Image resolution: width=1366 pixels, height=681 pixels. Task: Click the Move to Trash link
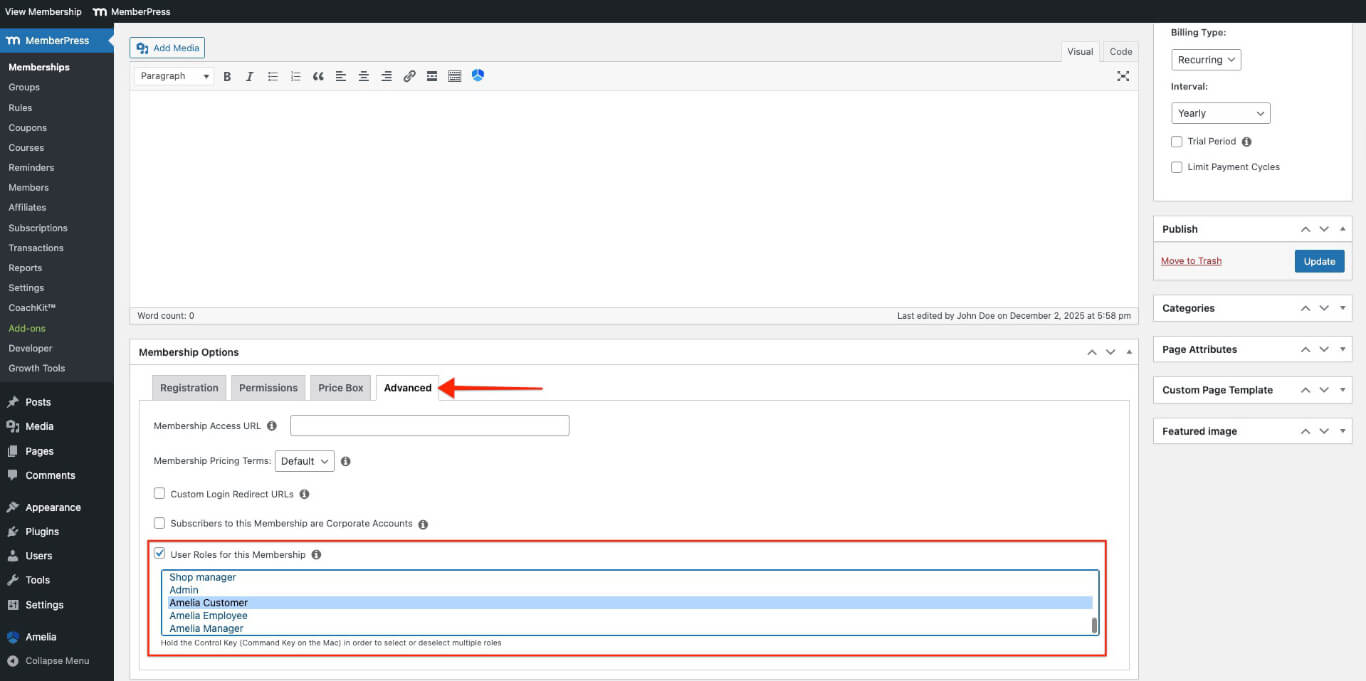pos(1191,261)
